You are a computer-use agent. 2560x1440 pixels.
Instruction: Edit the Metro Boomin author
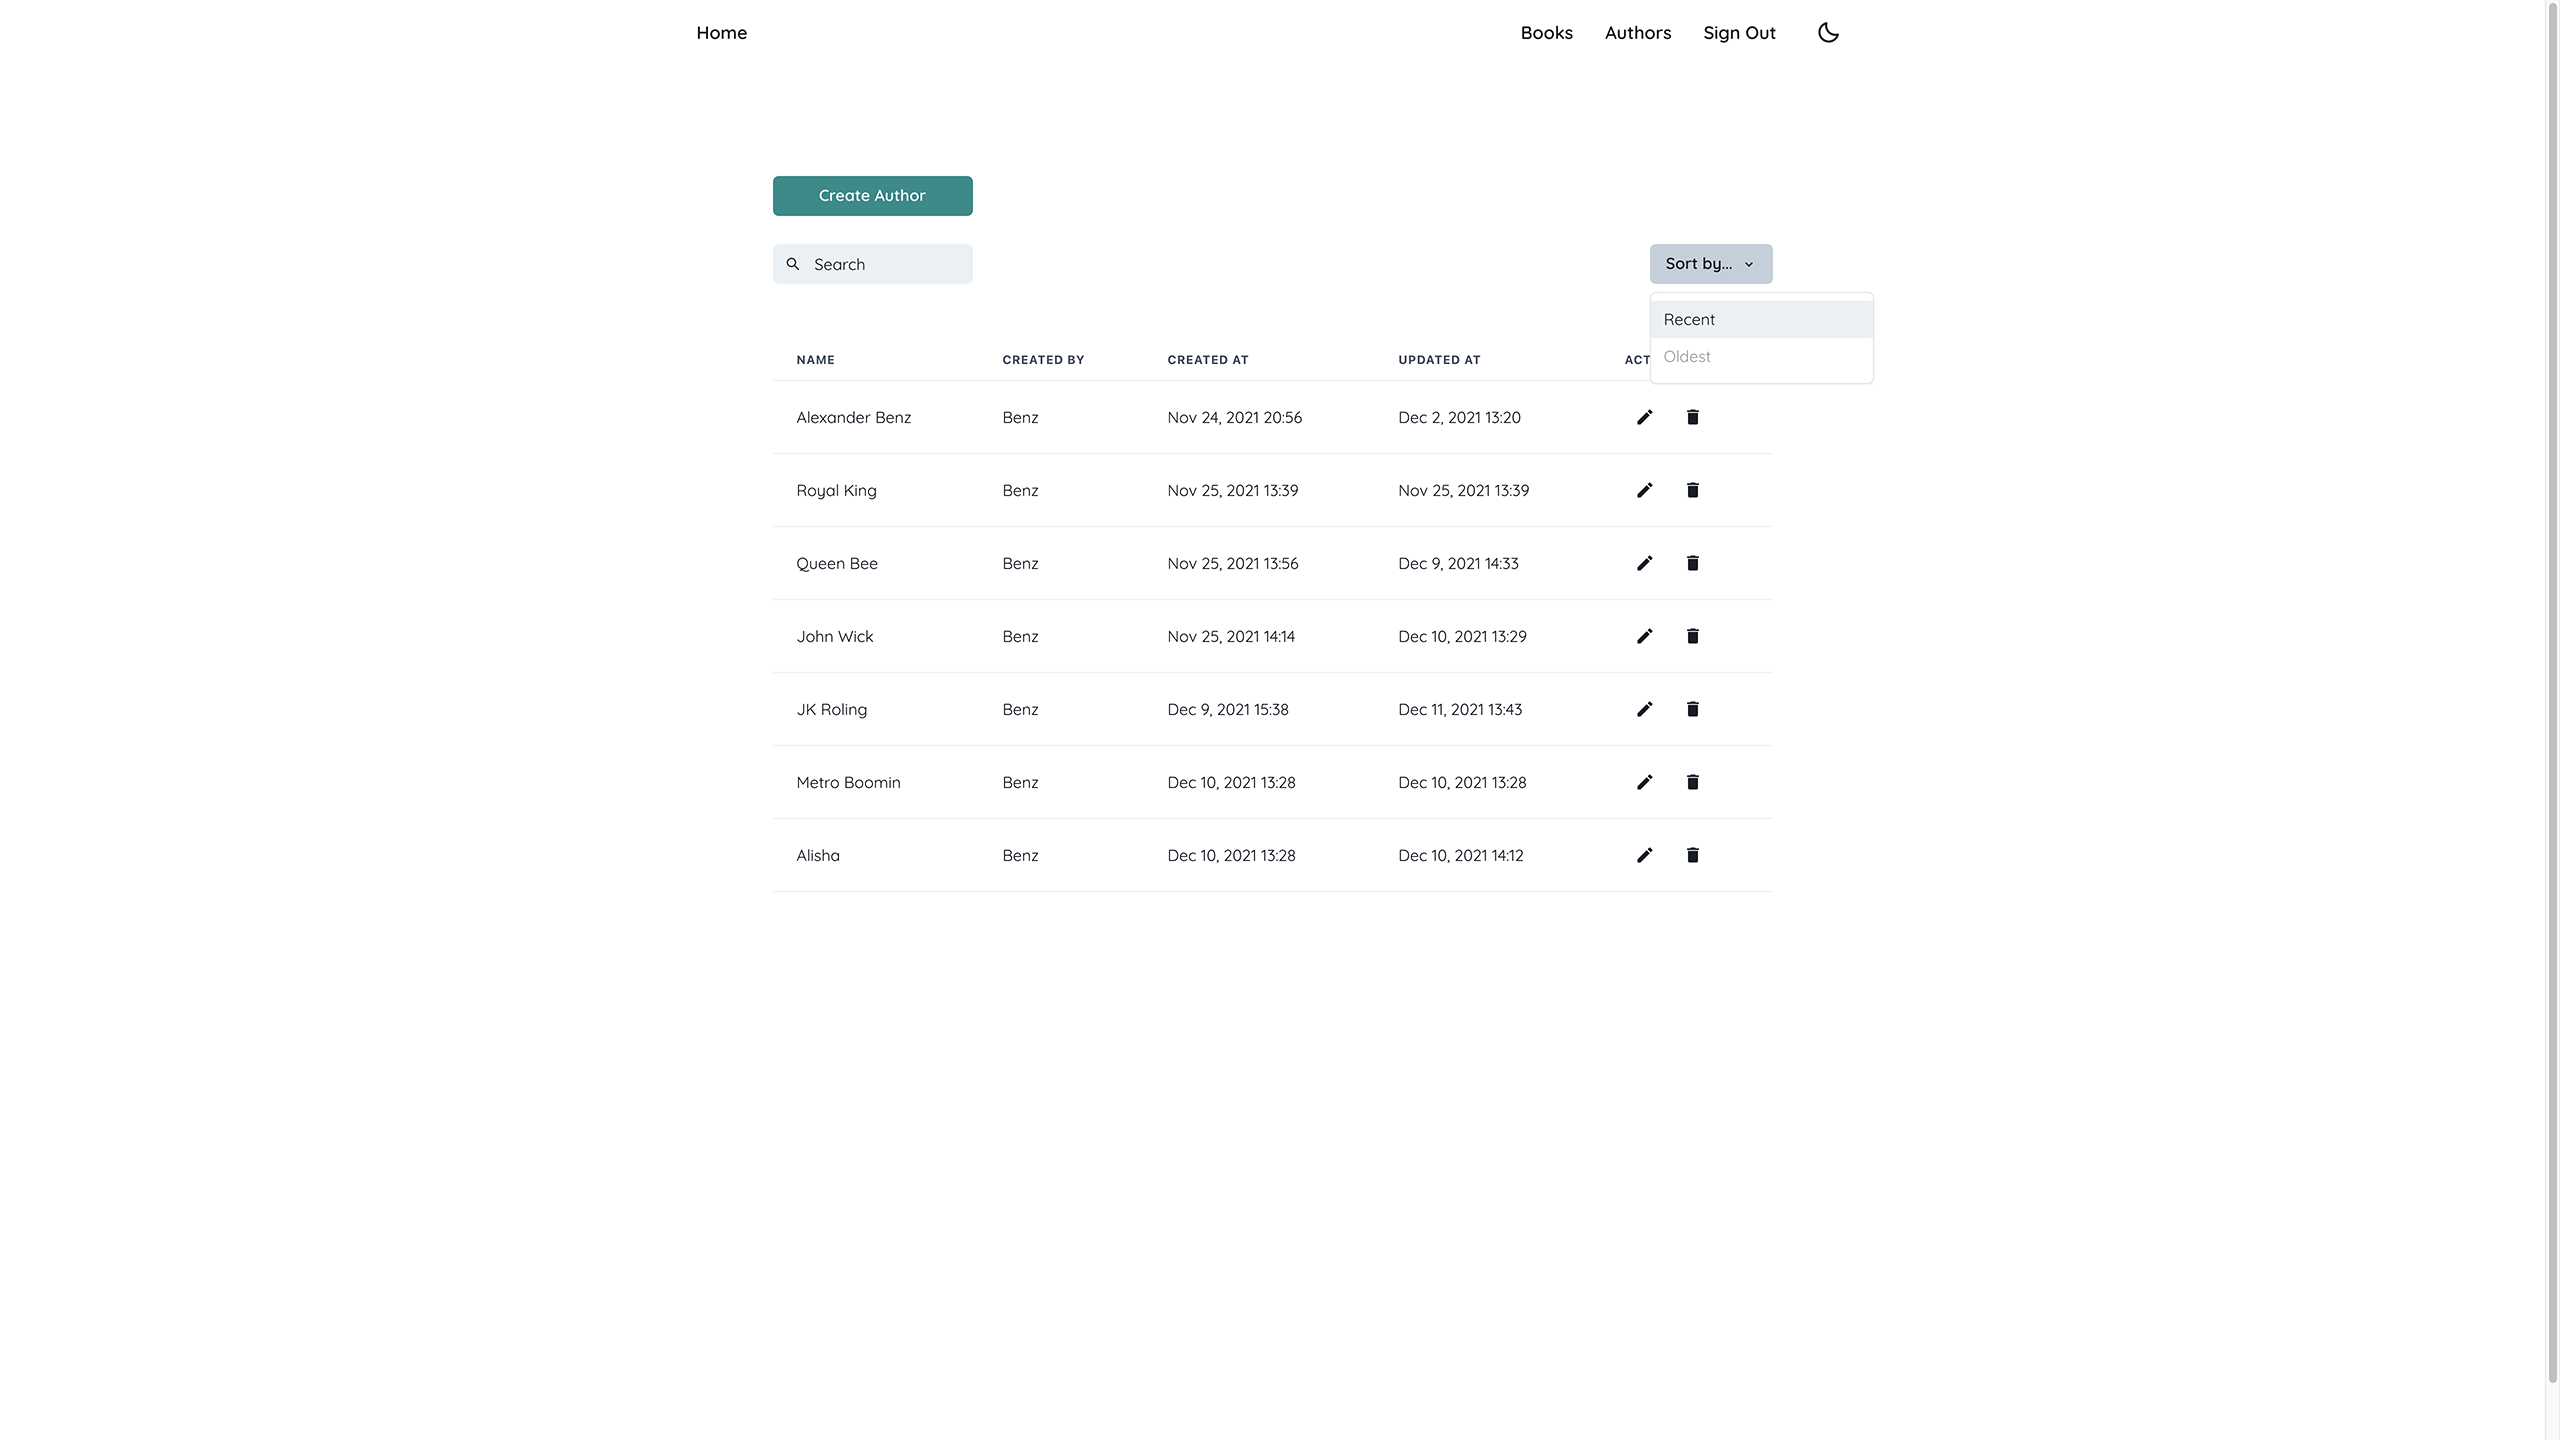pyautogui.click(x=1644, y=782)
